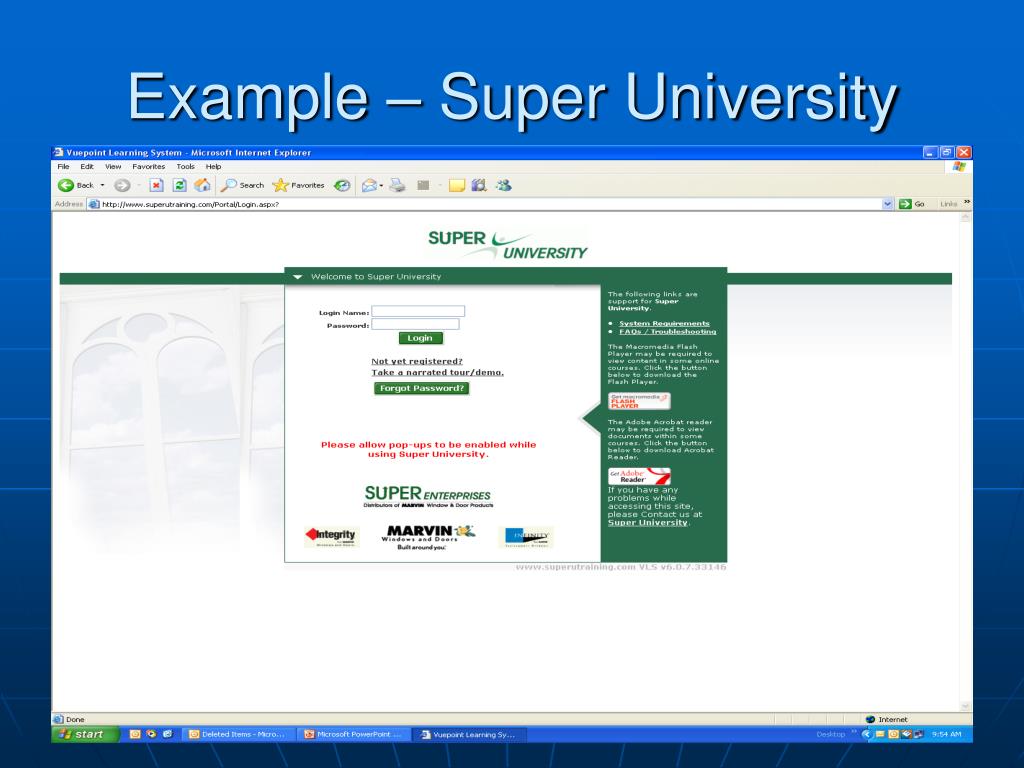Open the FAQs / Troubleshooting link

pos(667,332)
